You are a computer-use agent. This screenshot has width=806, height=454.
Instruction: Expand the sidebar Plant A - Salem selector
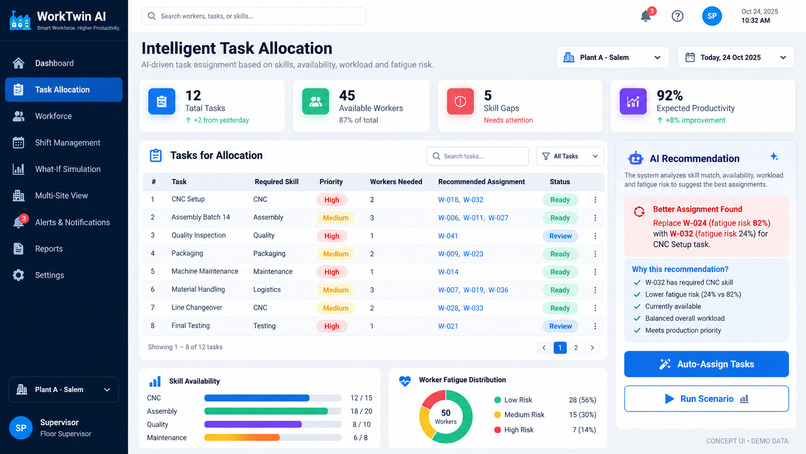[x=63, y=389]
